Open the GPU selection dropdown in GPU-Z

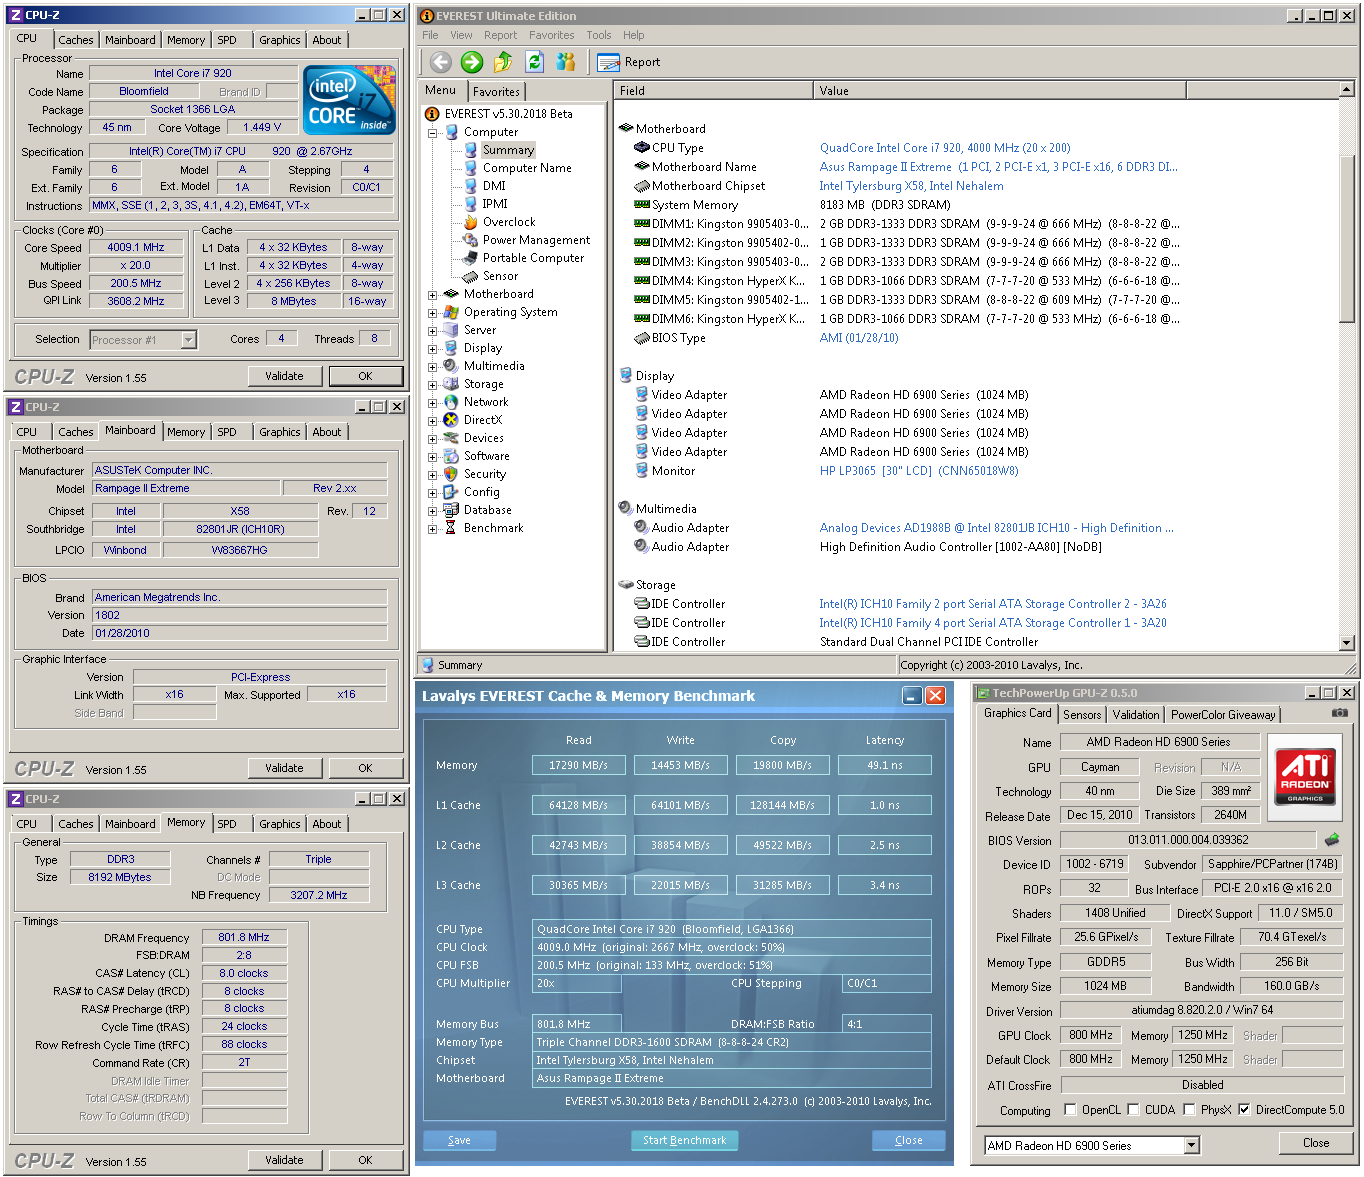[1191, 1146]
